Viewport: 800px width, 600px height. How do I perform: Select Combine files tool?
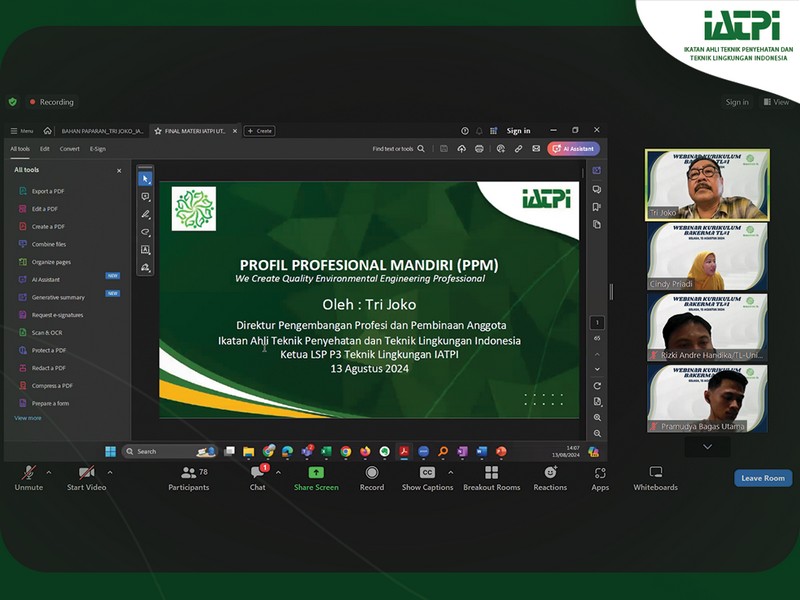click(x=42, y=244)
